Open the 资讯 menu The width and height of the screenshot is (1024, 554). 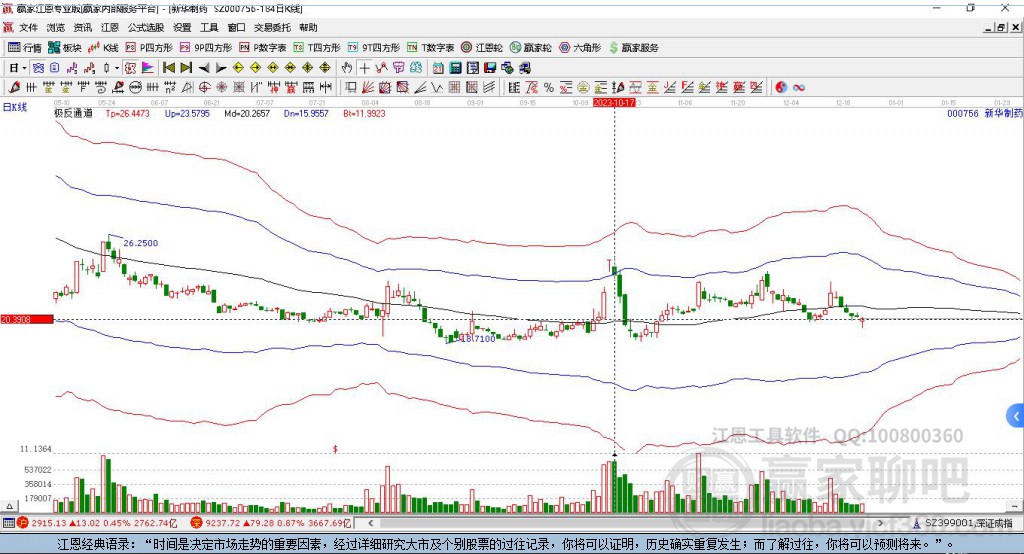[83, 27]
